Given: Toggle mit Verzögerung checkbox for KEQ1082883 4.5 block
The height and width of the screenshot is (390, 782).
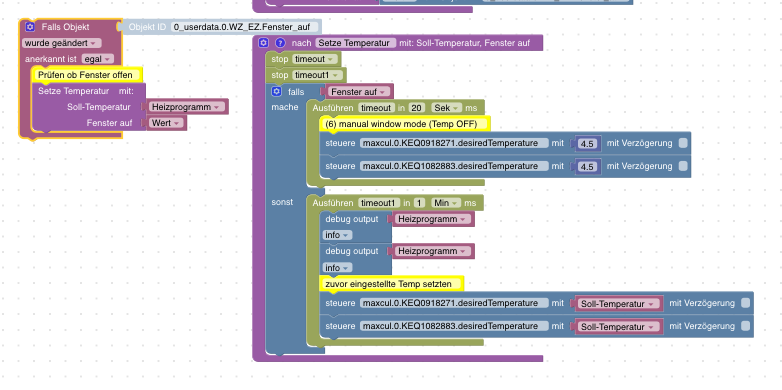Looking at the screenshot, I should [x=683, y=166].
